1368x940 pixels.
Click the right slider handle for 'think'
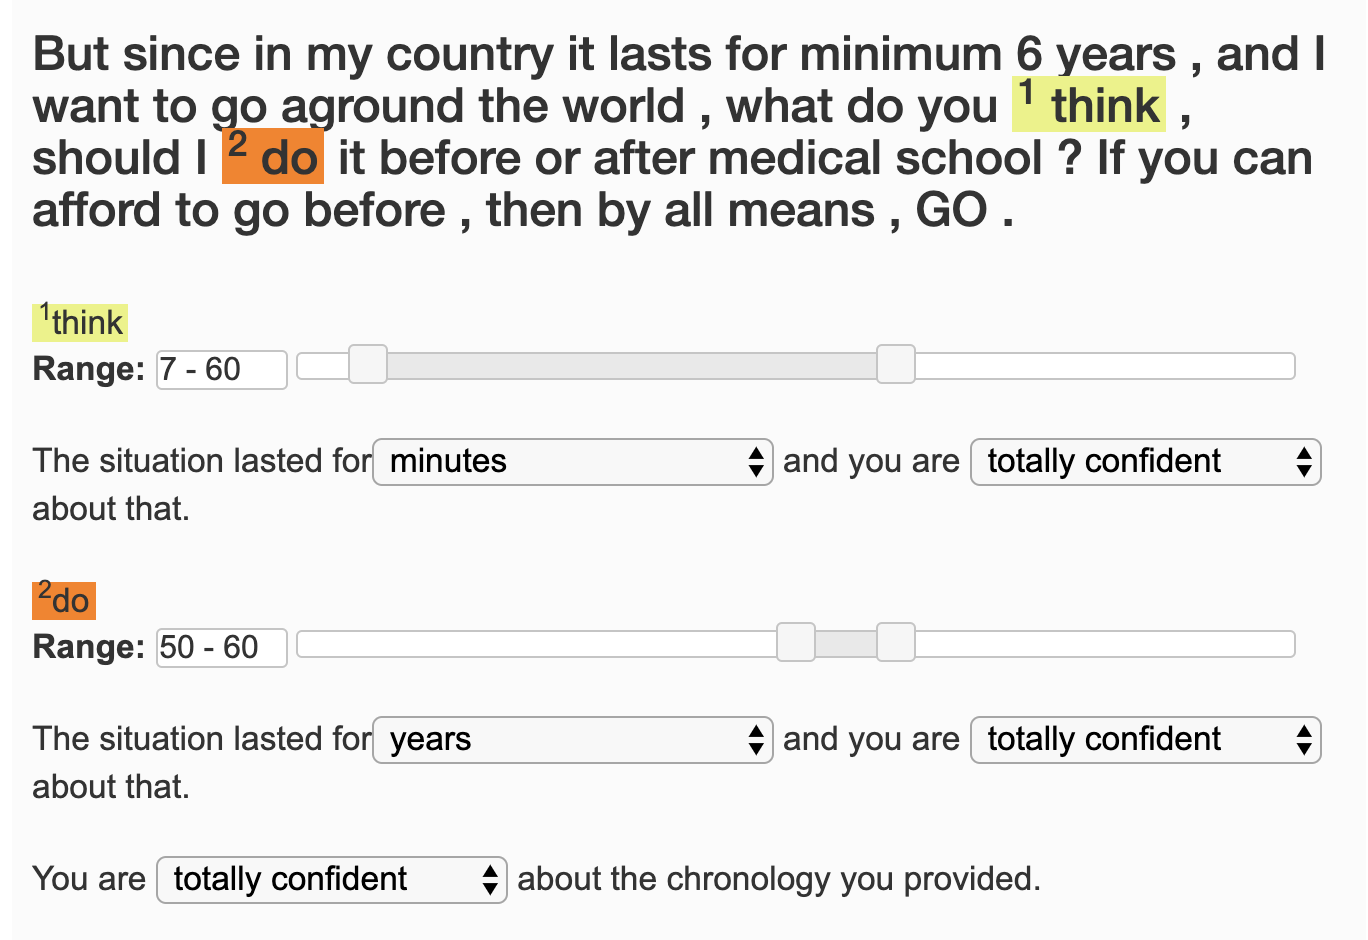(x=896, y=365)
